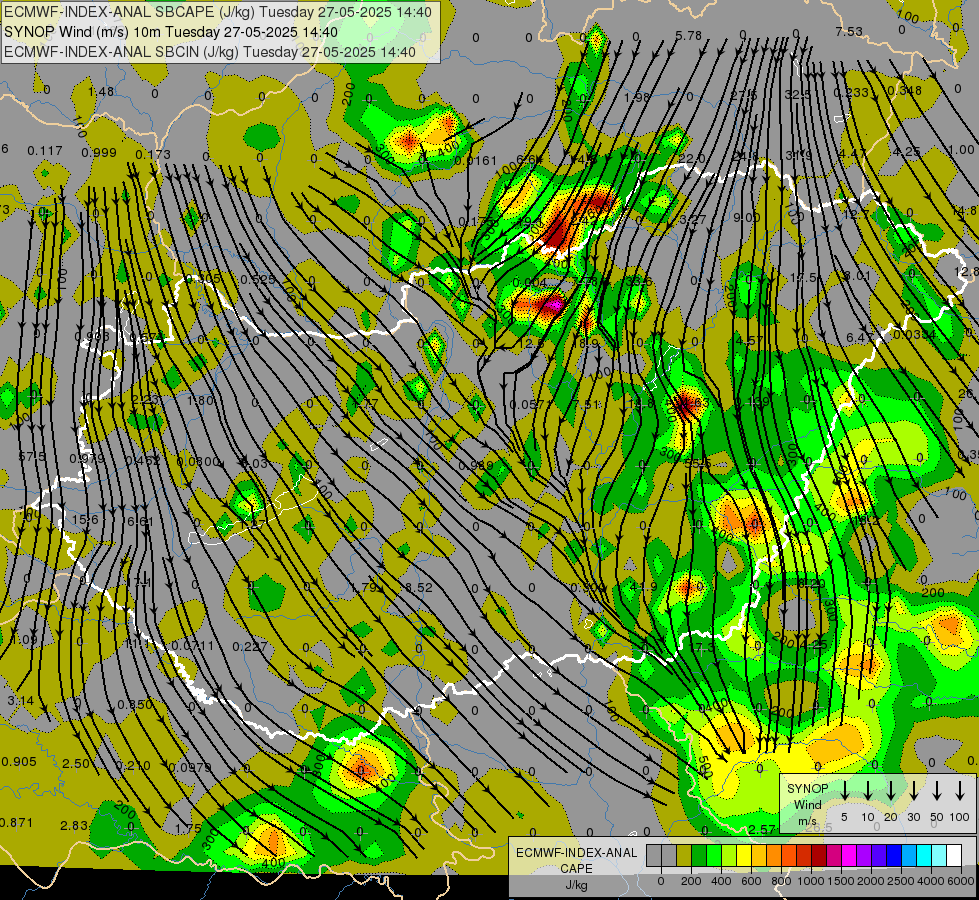The width and height of the screenshot is (979, 900).
Task: Click the 5 m/s wind arrow in the SYNOP legend
Action: point(845,790)
